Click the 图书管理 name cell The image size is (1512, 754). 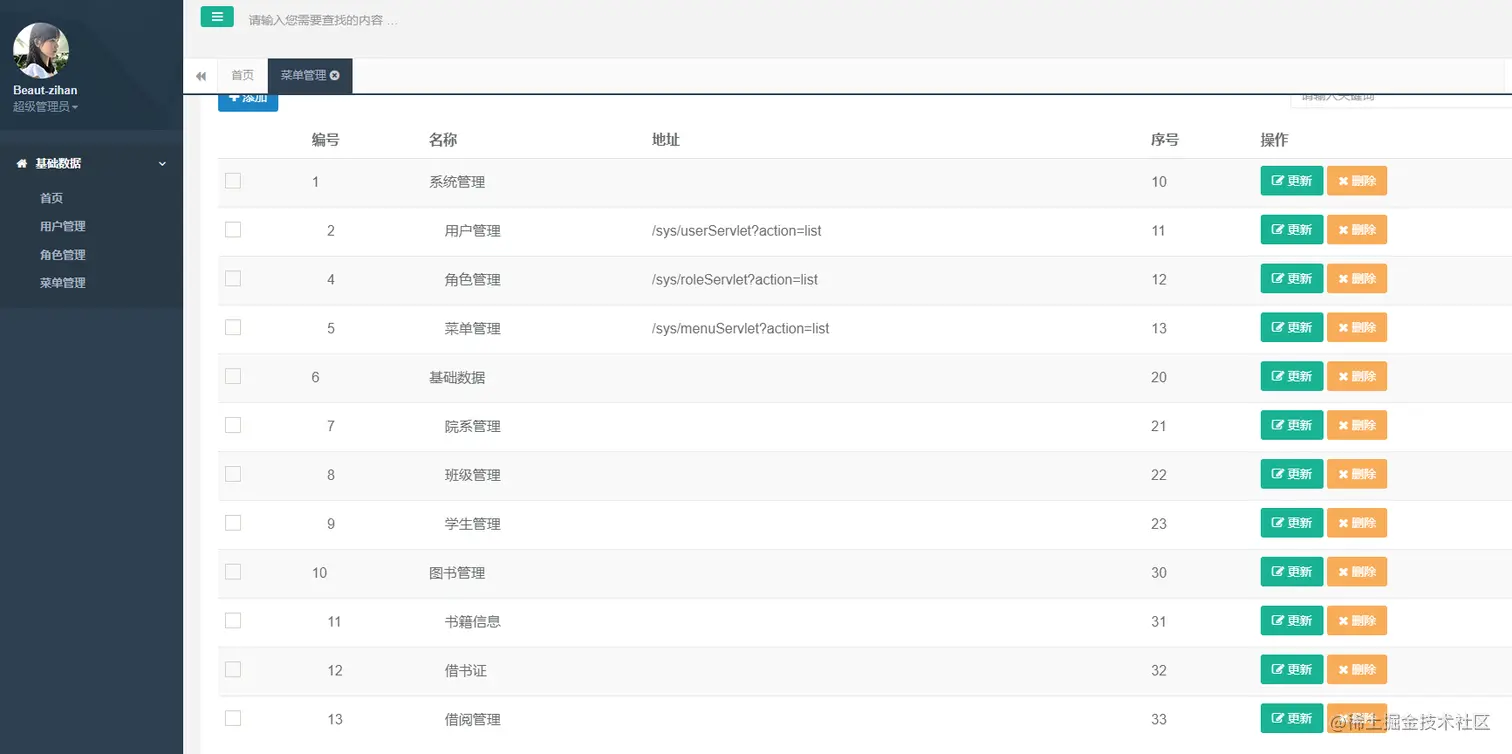457,573
